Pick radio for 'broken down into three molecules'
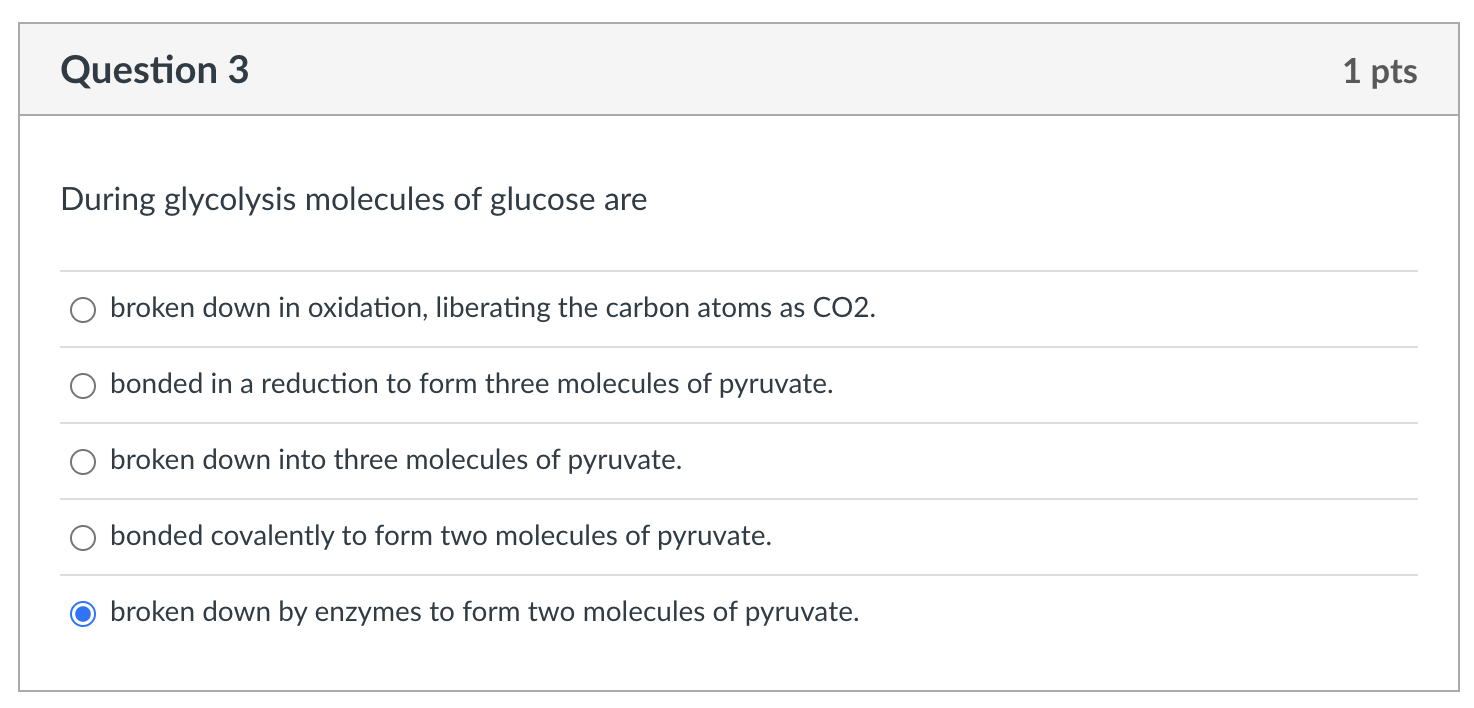The height and width of the screenshot is (708, 1474). point(83,462)
